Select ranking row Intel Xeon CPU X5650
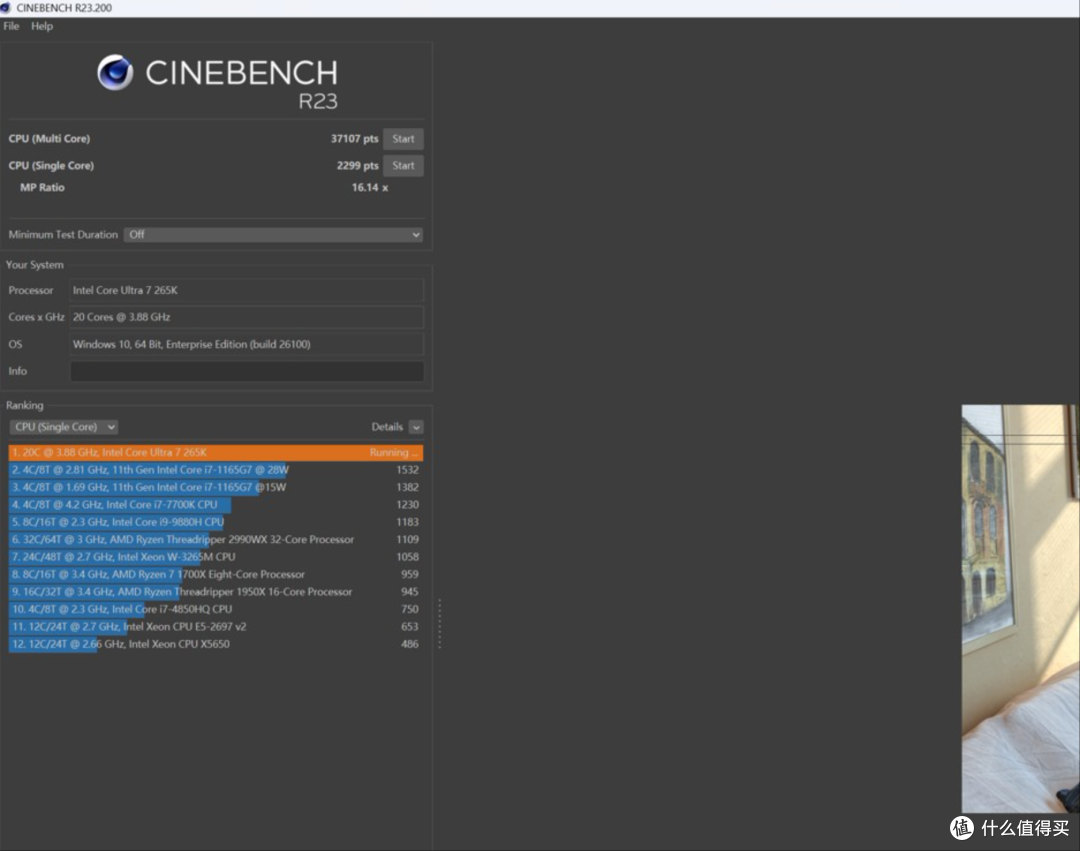This screenshot has height=851, width=1080. point(216,644)
